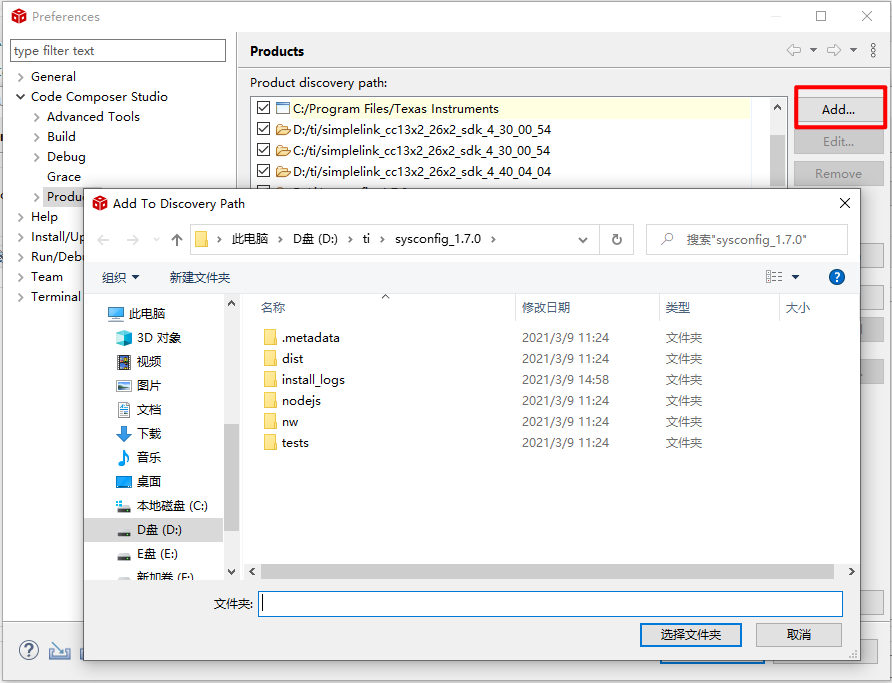Click the disabled Edit... button
Screen dimensions: 892x683
838,142
